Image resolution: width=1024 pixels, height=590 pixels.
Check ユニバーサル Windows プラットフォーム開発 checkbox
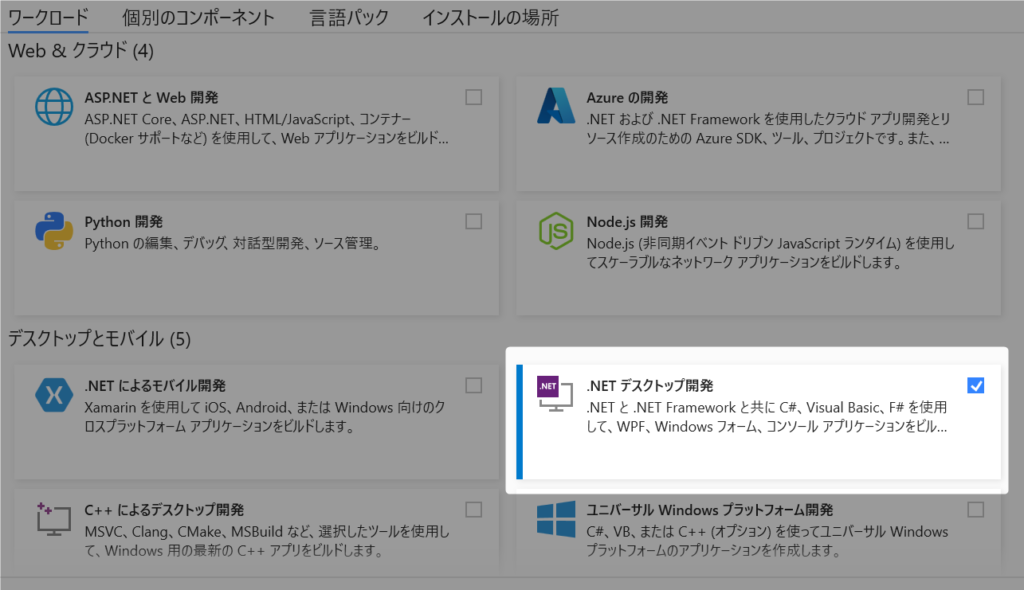coord(976,510)
